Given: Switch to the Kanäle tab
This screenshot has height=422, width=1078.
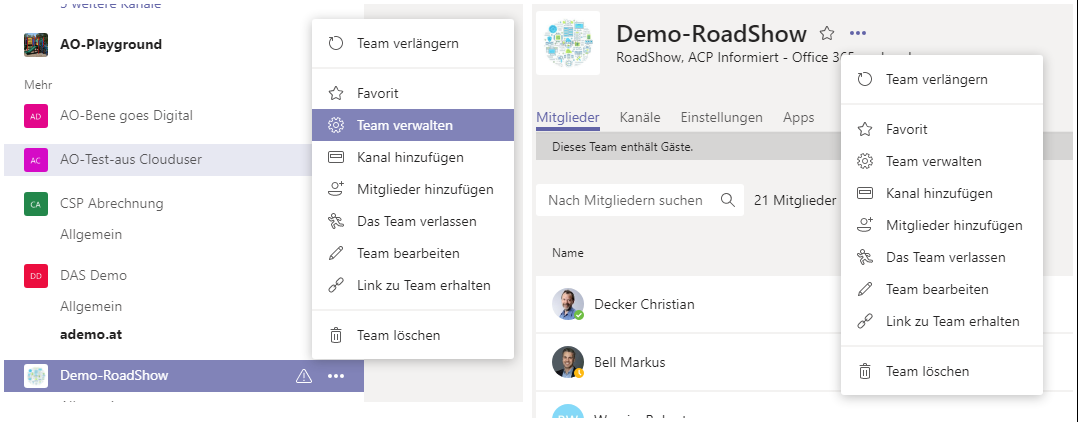Looking at the screenshot, I should point(640,118).
